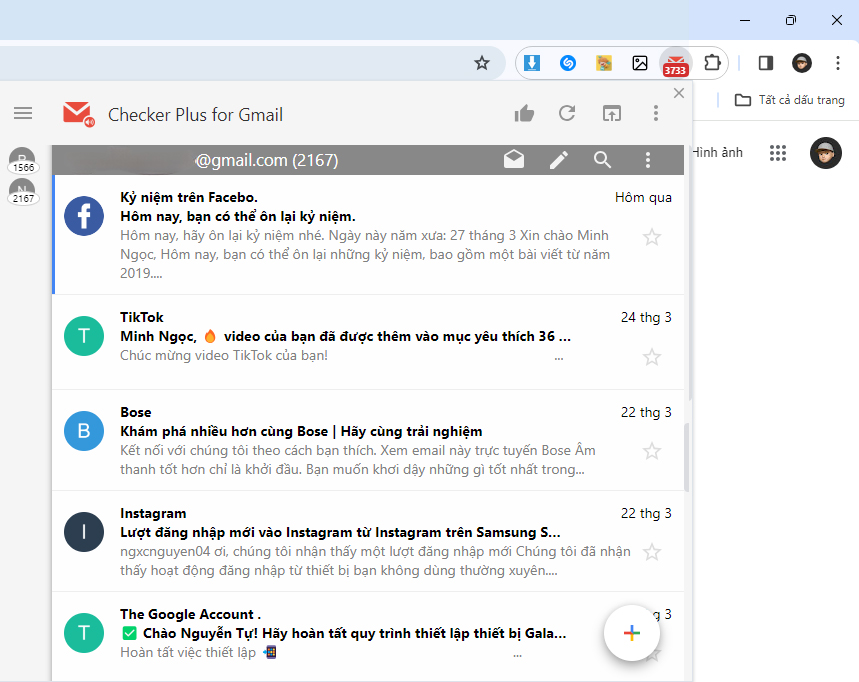Open Gmail in a new tab icon
The height and width of the screenshot is (682, 859).
tap(611, 113)
